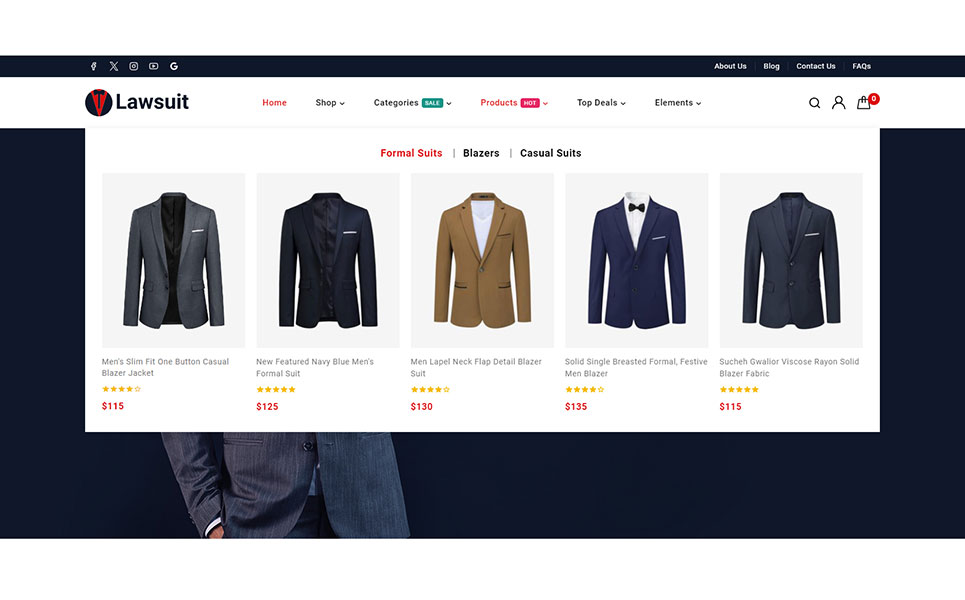Click the Google icon in top bar
The height and width of the screenshot is (600, 965).
point(174,66)
